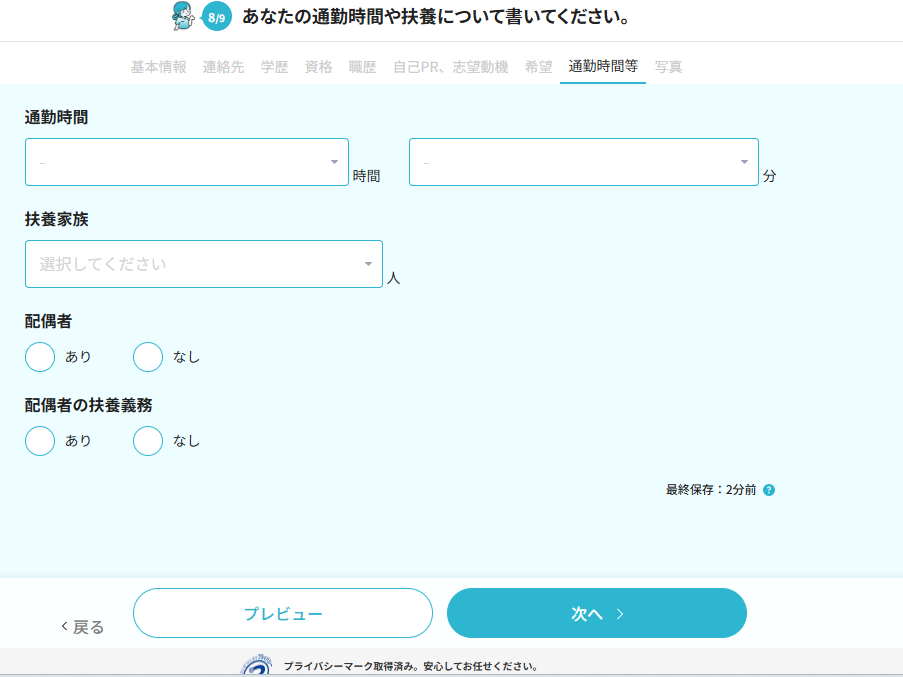Select なし for 配偶者の扶養義務

pos(148,441)
